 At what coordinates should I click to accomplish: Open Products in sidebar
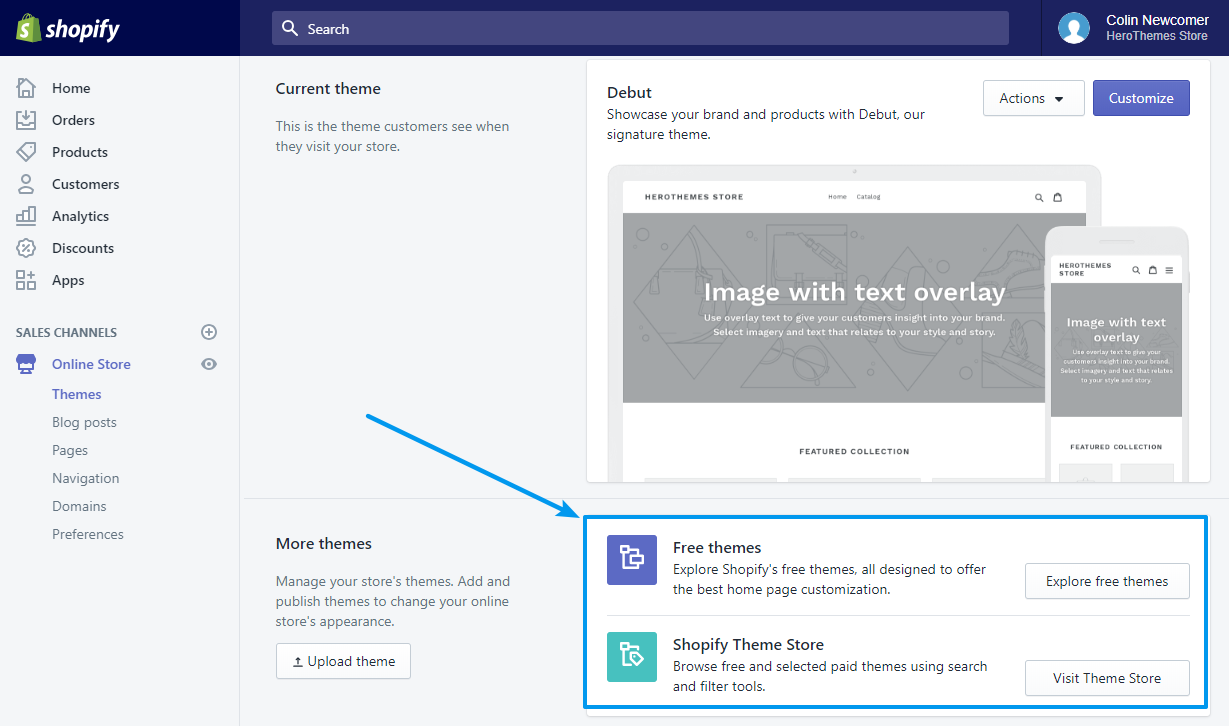coord(80,152)
